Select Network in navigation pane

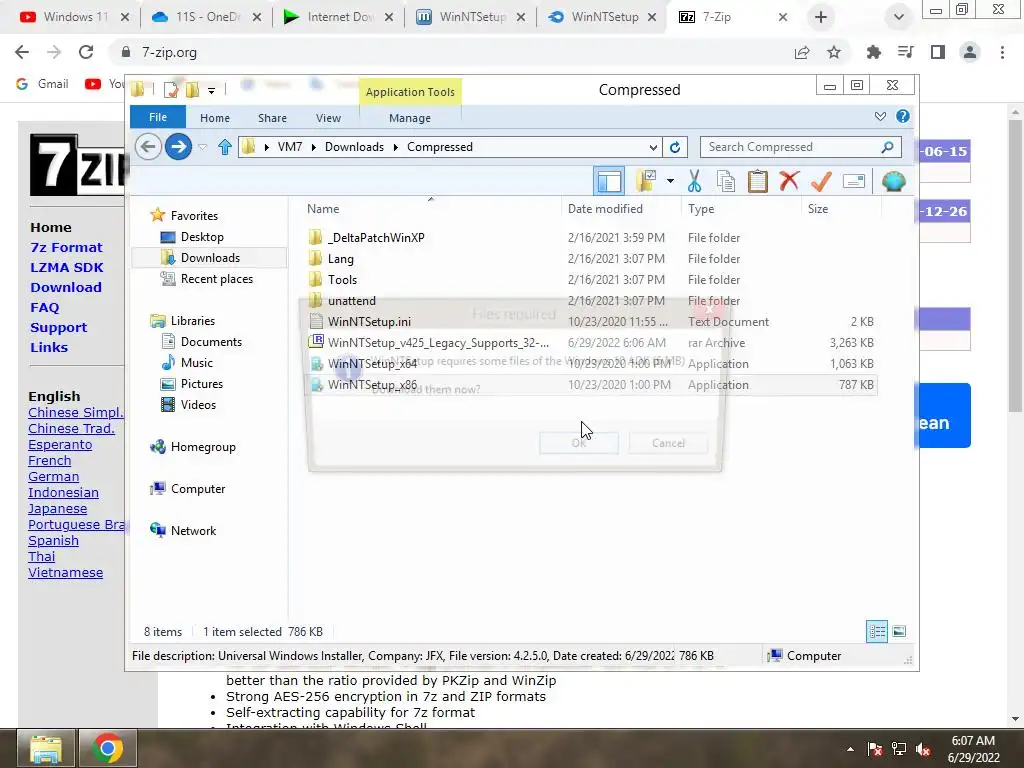193,531
